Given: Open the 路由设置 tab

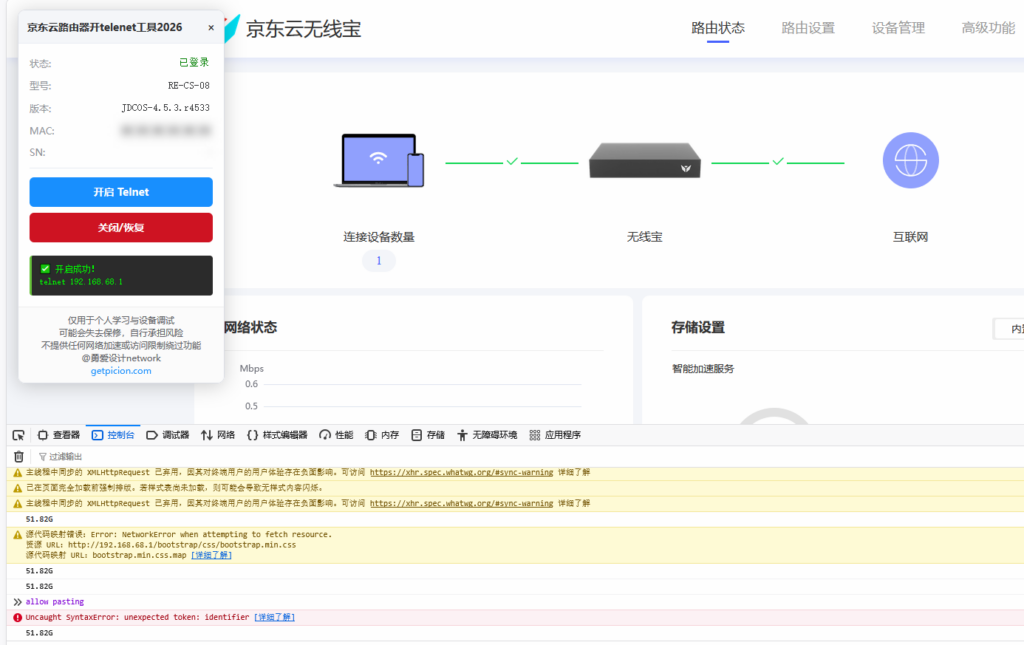Looking at the screenshot, I should [808, 28].
